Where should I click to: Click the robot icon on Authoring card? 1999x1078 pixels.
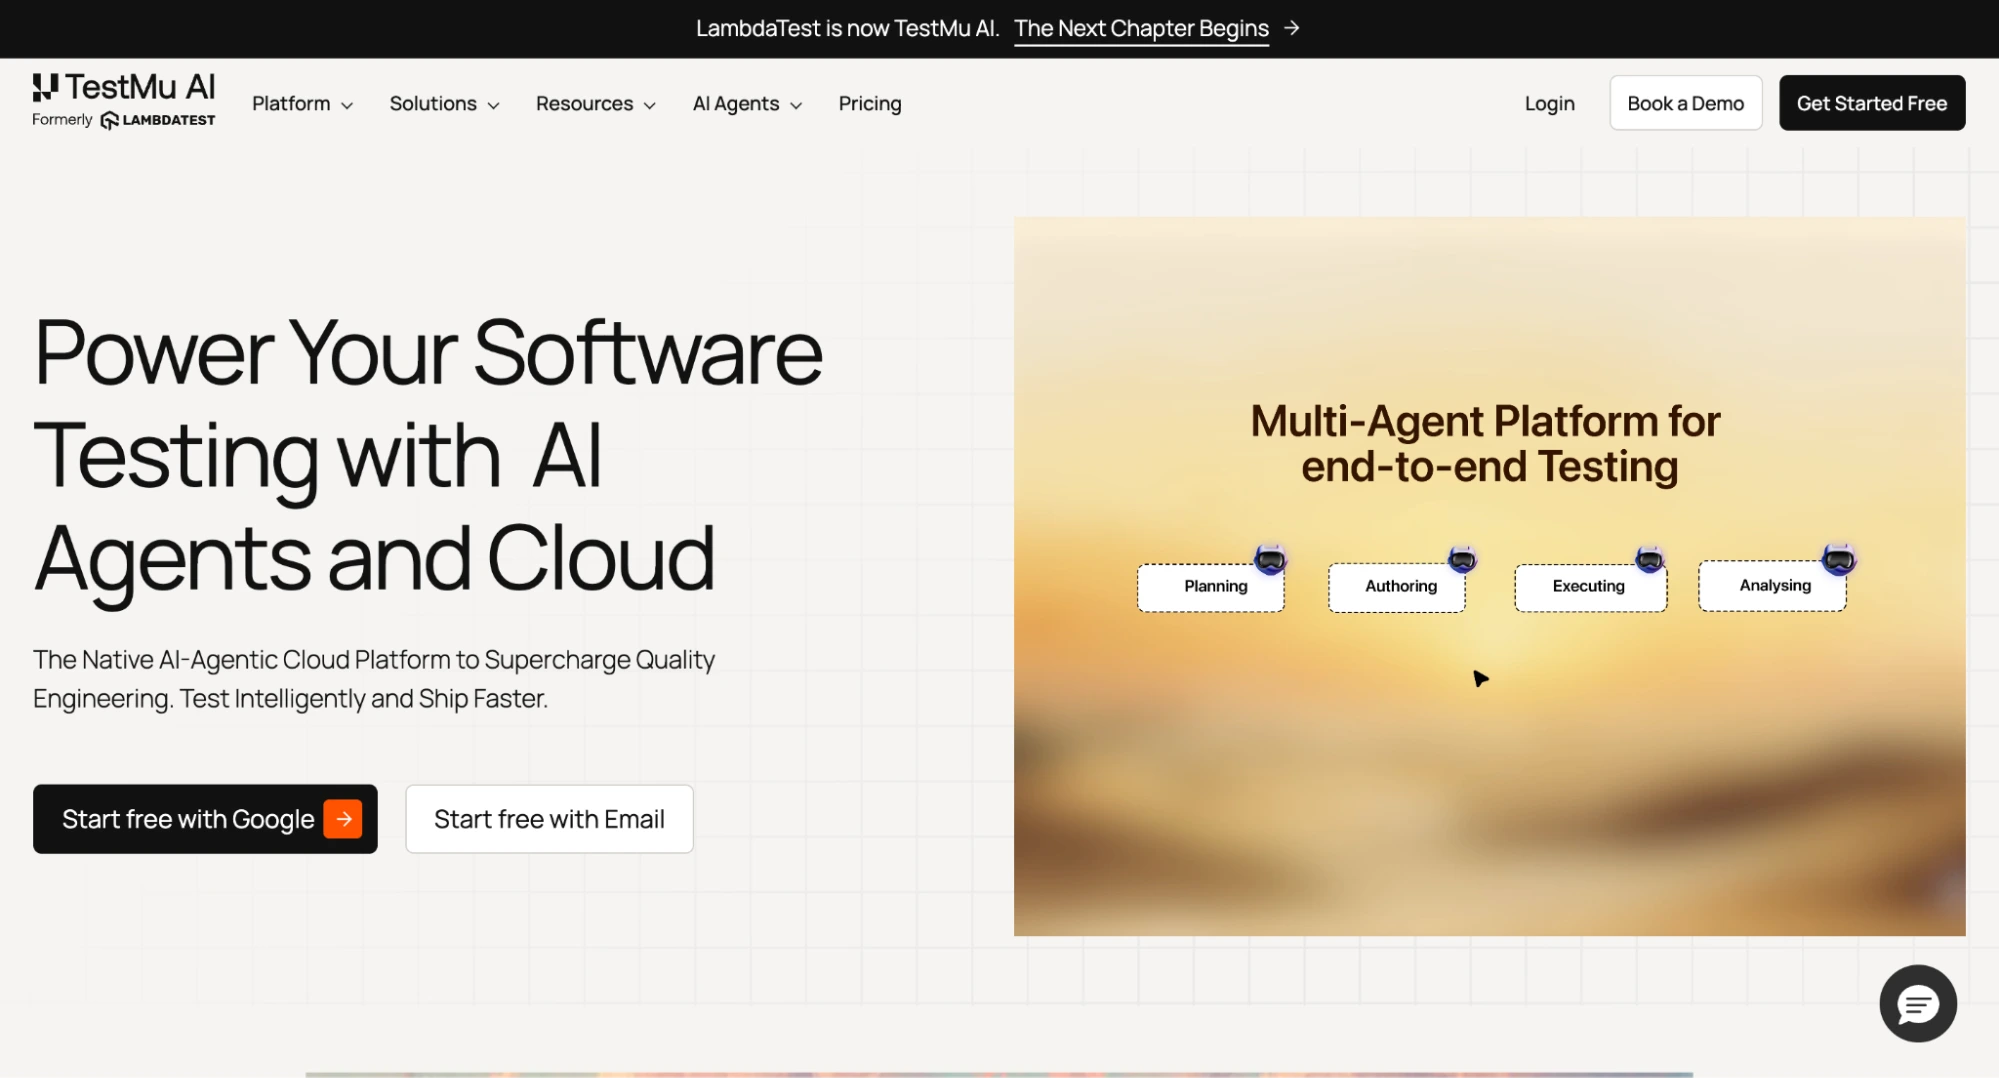click(1462, 559)
